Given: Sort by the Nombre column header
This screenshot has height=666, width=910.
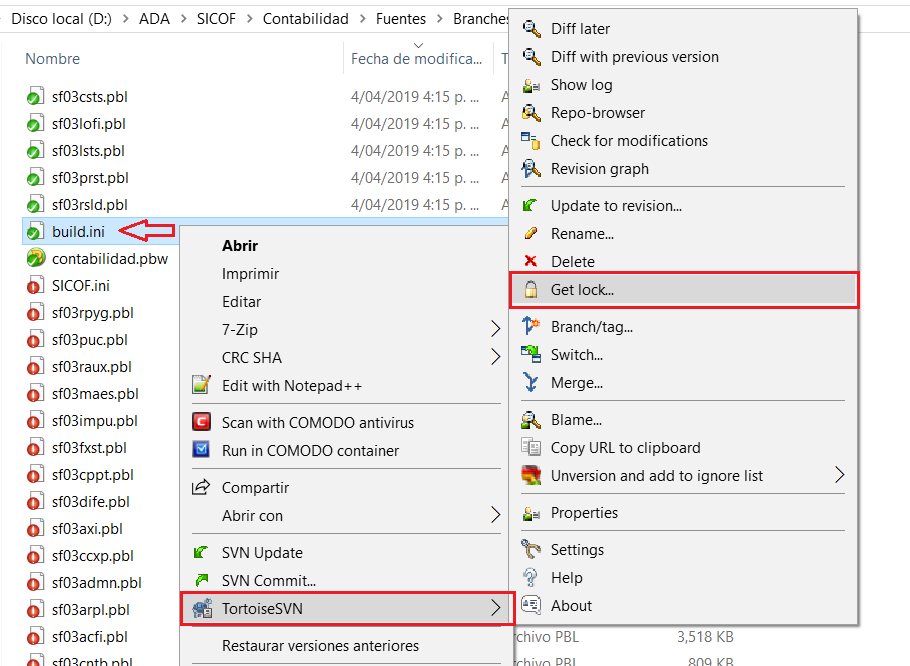Looking at the screenshot, I should click(53, 59).
